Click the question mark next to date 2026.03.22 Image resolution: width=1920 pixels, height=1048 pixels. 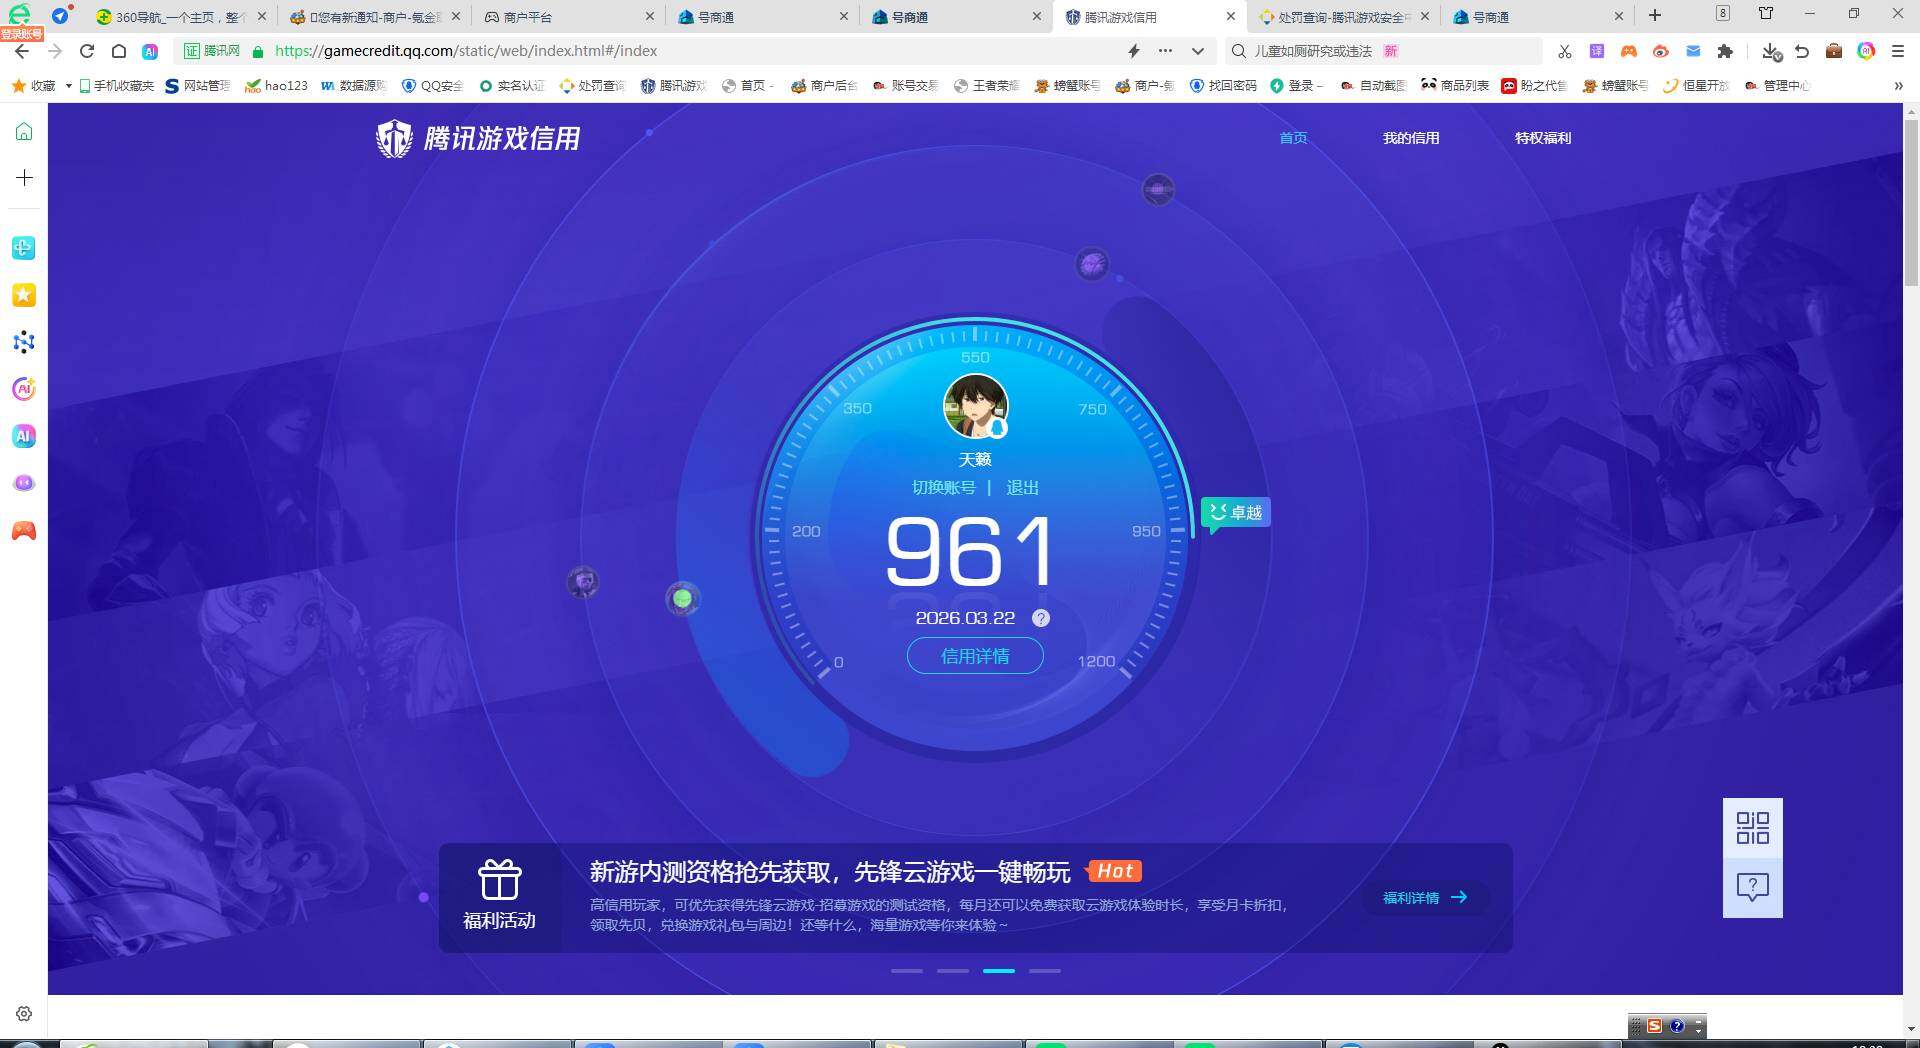1040,618
